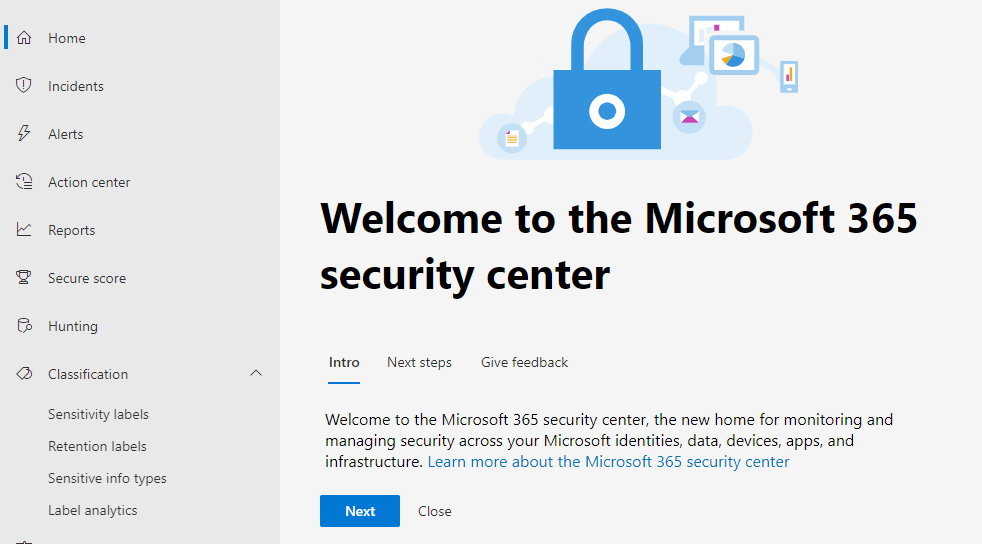Open Incidents via the shield icon
982x544 pixels.
click(24, 85)
